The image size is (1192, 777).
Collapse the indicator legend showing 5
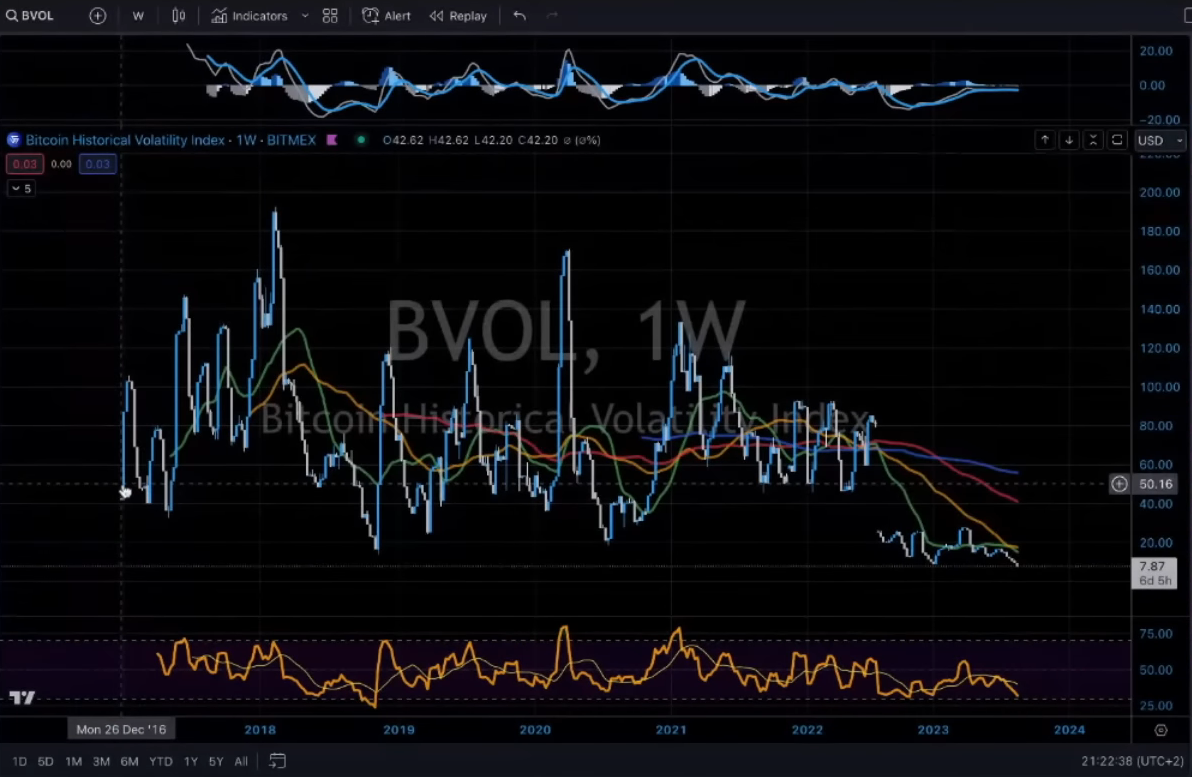[21, 188]
